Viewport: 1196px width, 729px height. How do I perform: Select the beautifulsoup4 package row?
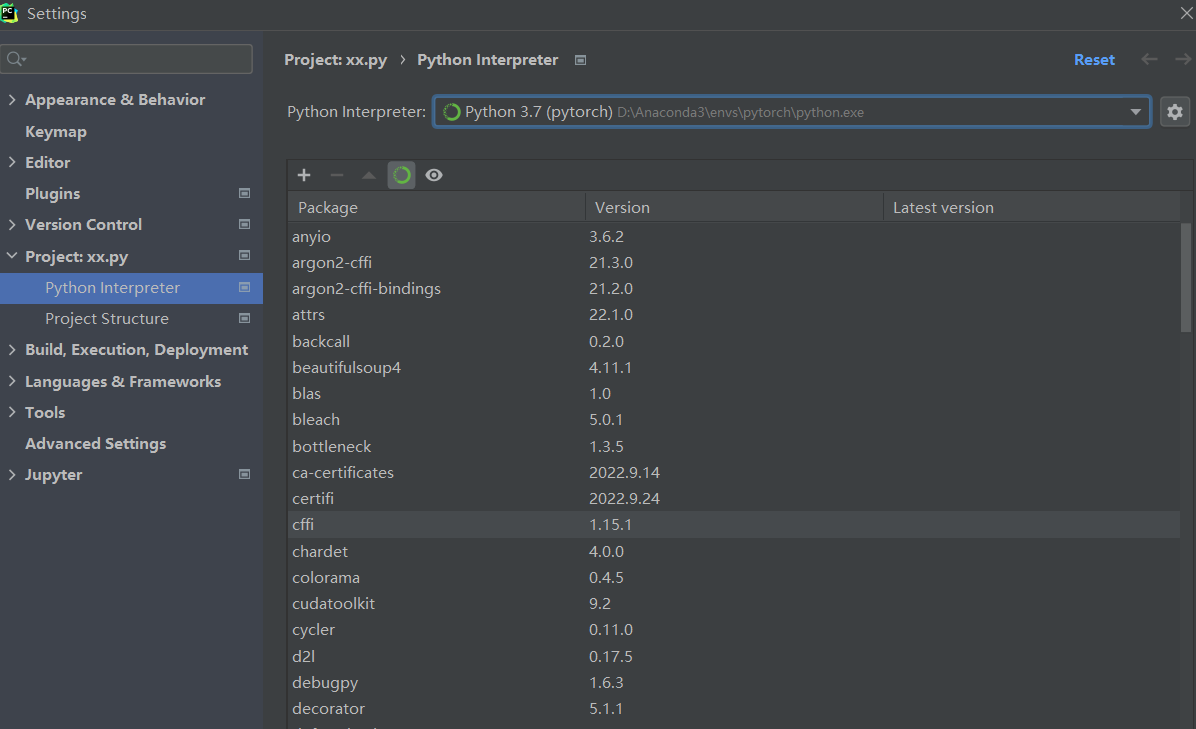(734, 367)
